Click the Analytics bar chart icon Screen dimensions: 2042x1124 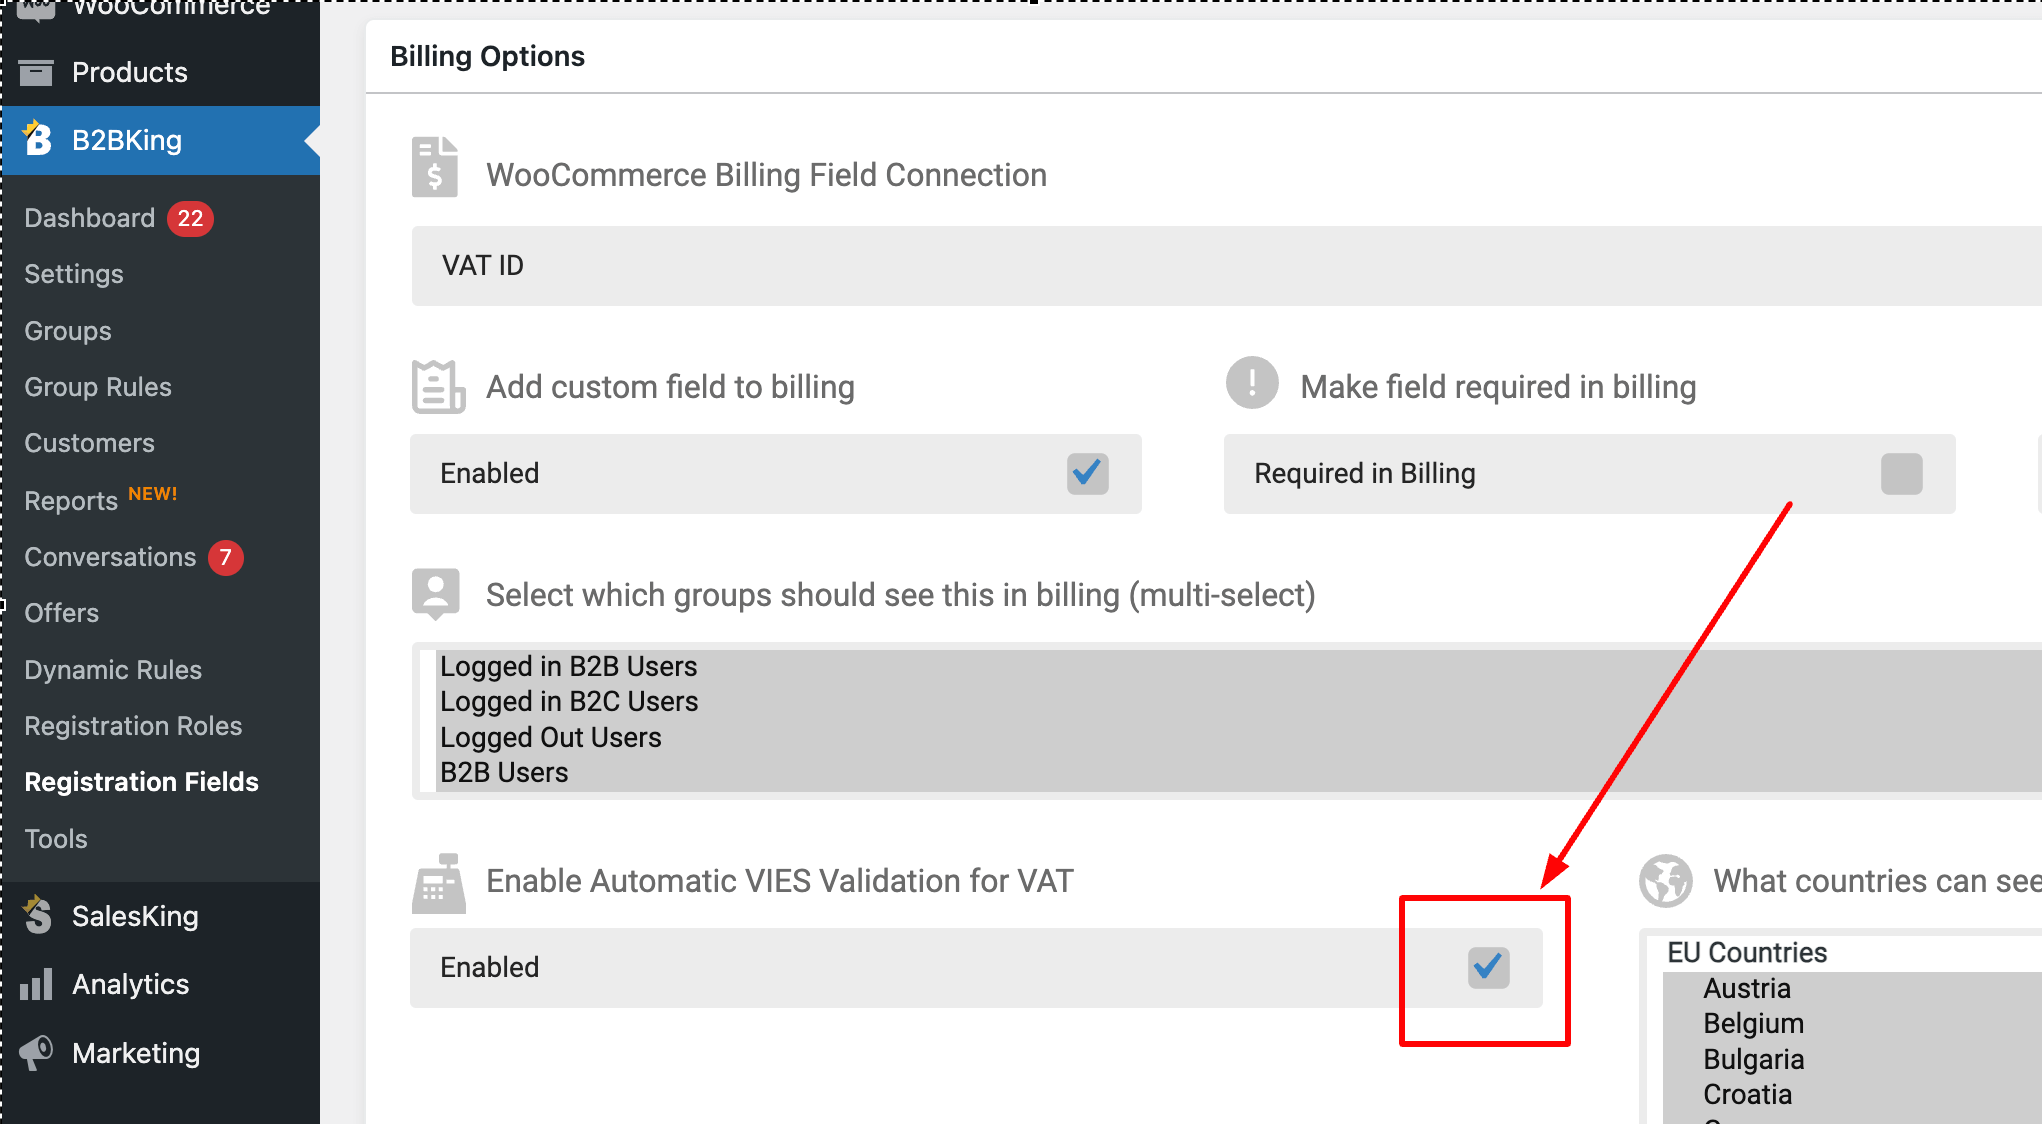click(x=36, y=984)
